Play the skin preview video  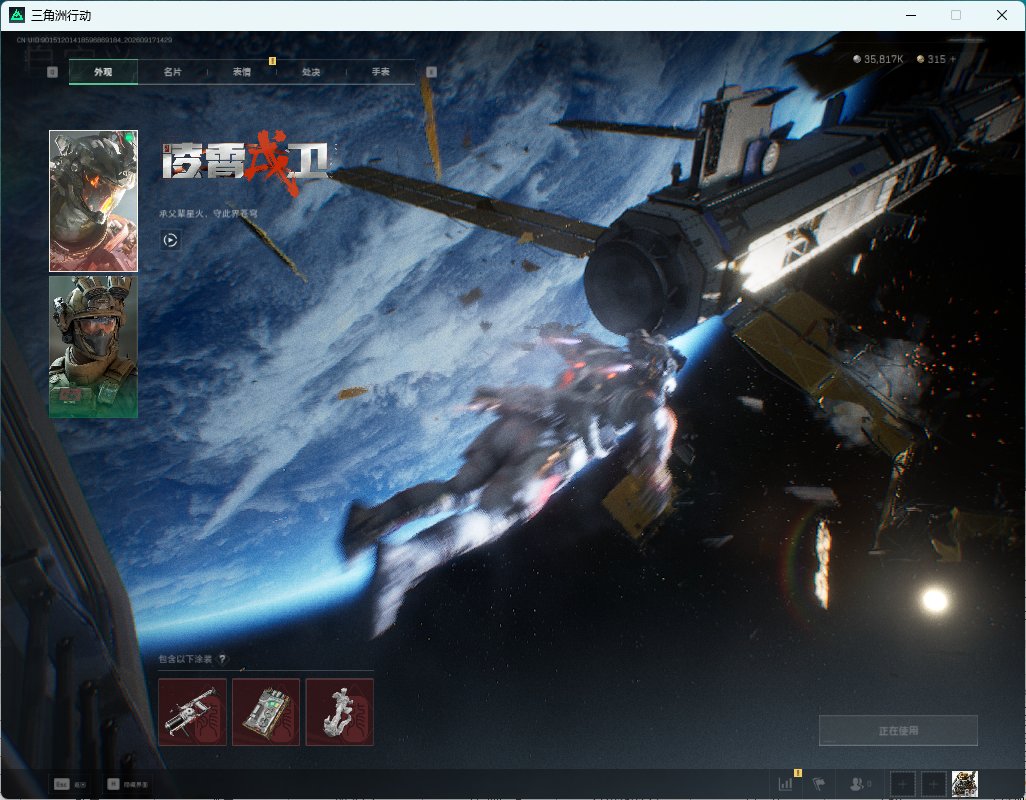(x=170, y=240)
